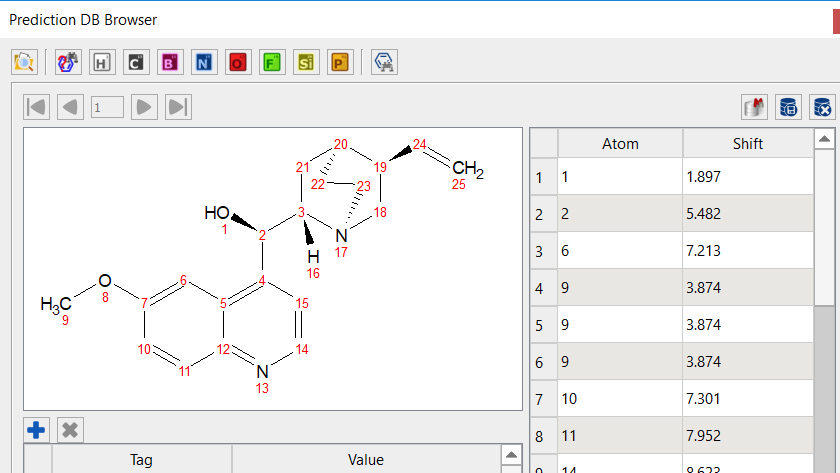Select the H nucleus filter icon
Screen dimensions: 840x473
(x=102, y=62)
